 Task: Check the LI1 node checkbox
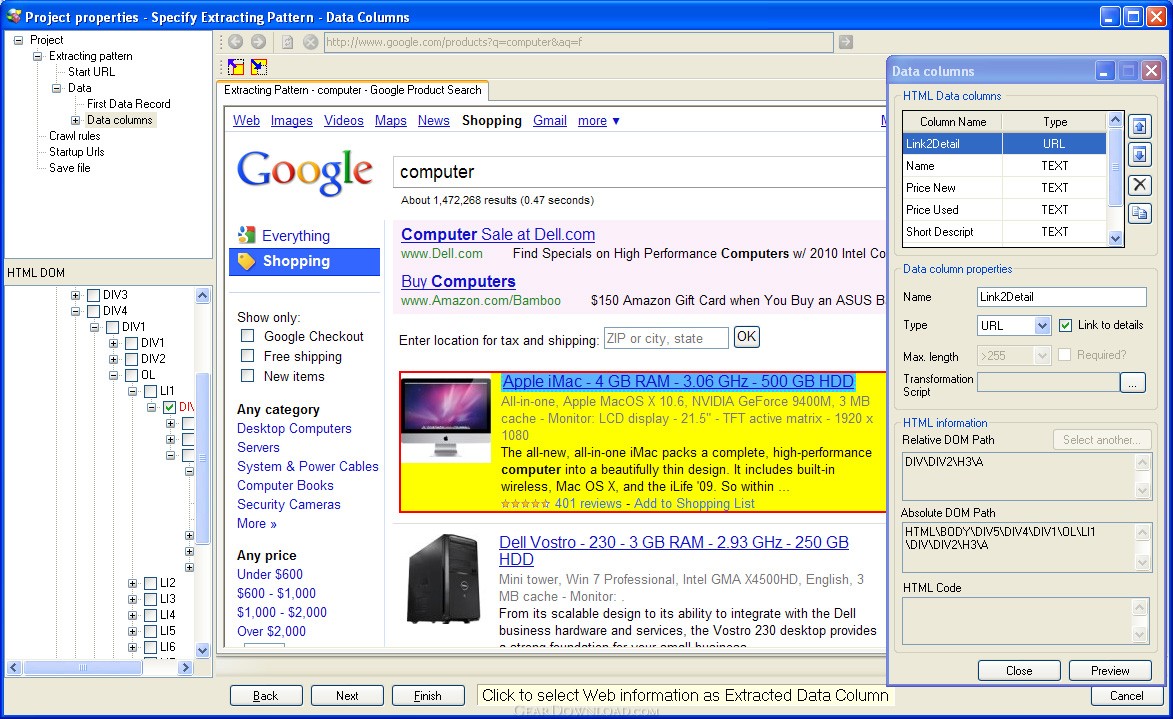pos(150,391)
